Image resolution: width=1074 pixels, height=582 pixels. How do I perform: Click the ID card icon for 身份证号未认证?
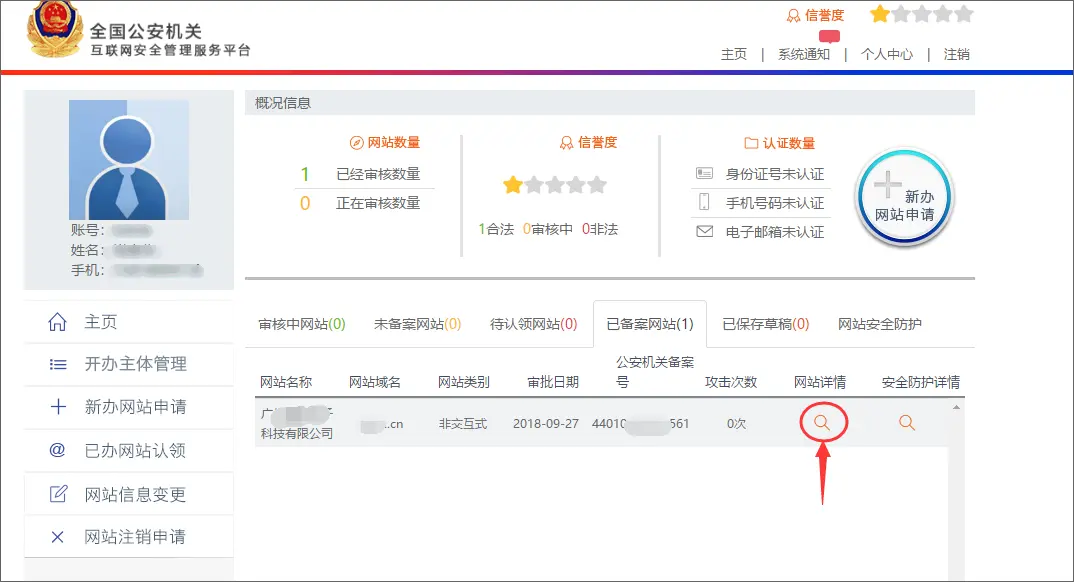pos(705,174)
